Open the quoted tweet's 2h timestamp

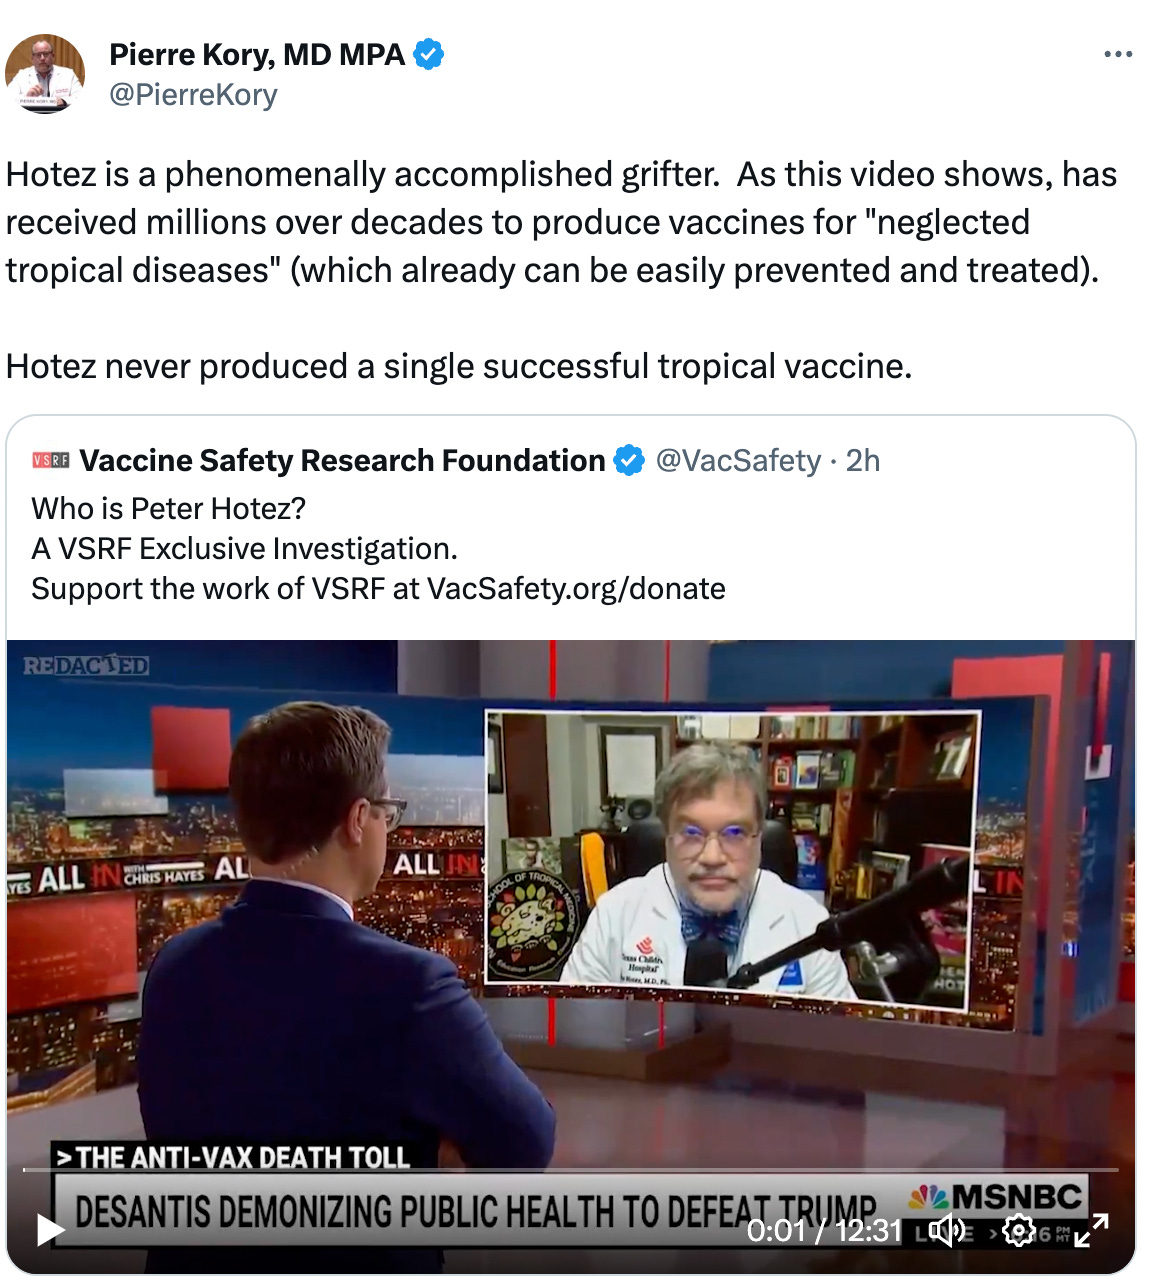[863, 460]
